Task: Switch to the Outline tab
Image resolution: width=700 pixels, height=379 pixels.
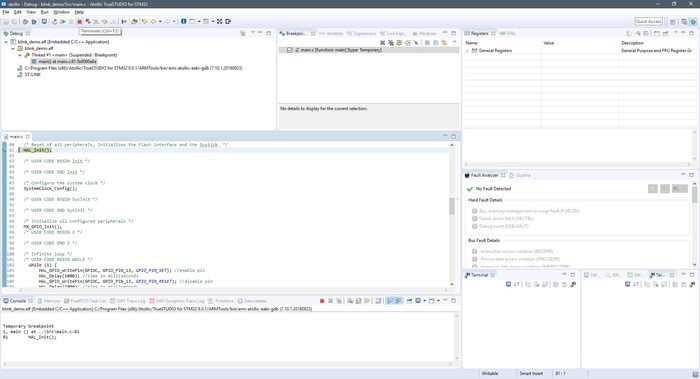Action: 521,175
